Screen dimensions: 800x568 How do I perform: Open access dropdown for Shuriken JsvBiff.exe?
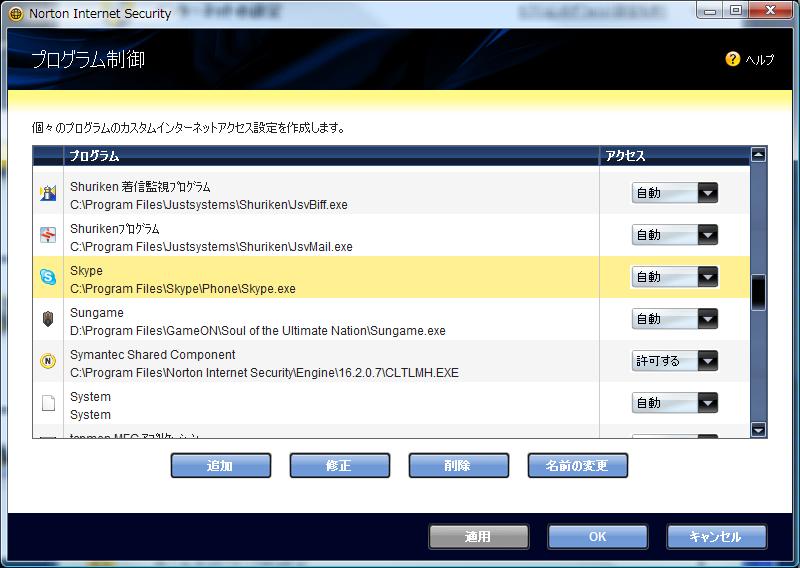coord(674,193)
